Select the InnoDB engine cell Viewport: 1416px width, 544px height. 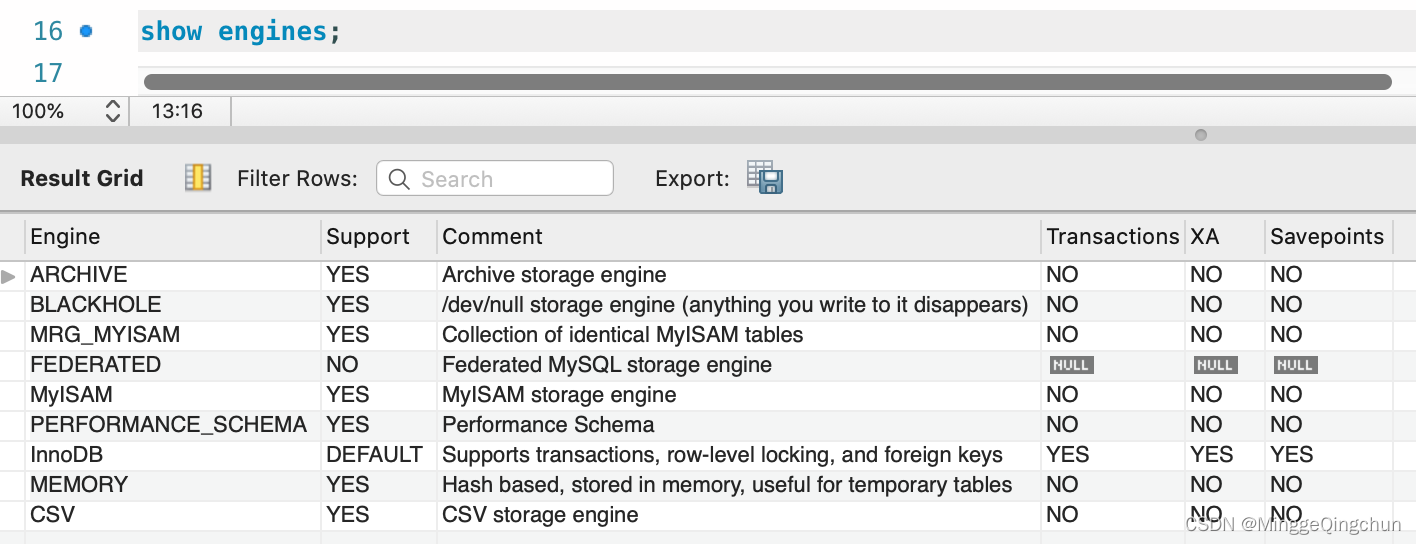67,455
